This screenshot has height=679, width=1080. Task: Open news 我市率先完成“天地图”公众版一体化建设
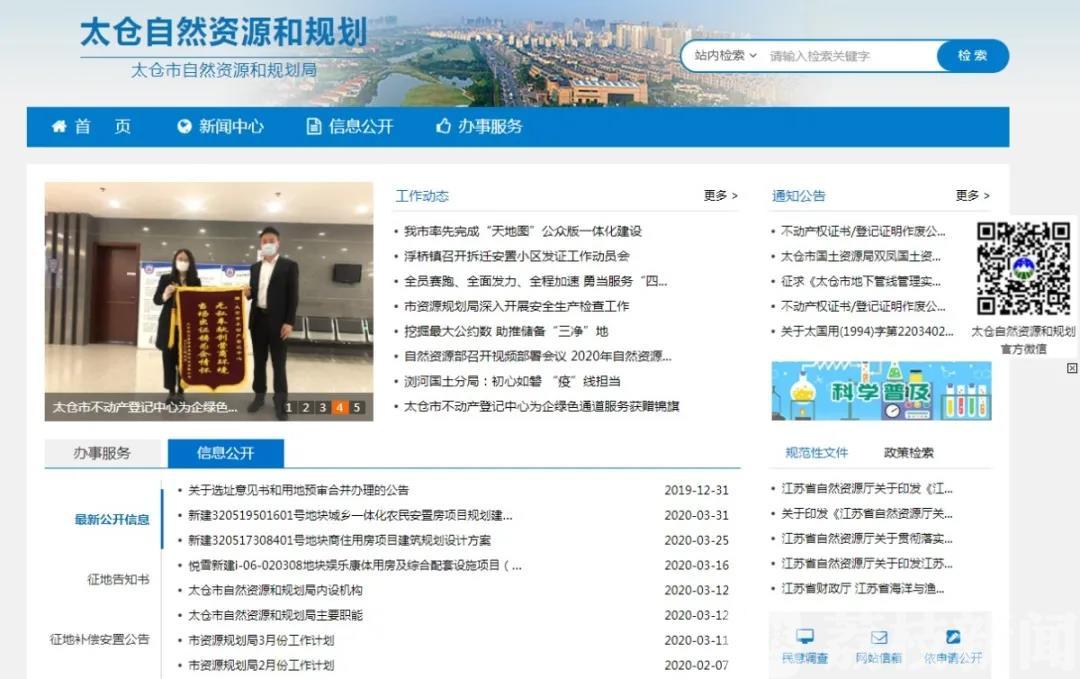pos(523,231)
